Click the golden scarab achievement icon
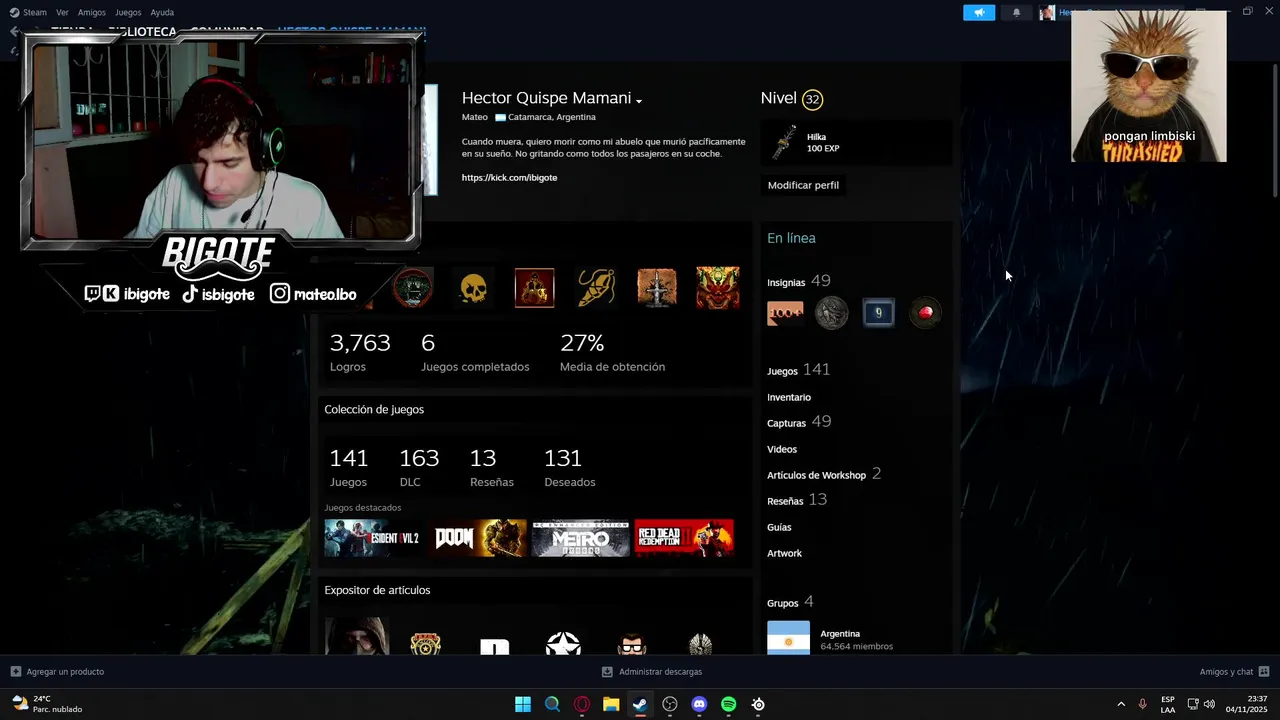 (596, 288)
